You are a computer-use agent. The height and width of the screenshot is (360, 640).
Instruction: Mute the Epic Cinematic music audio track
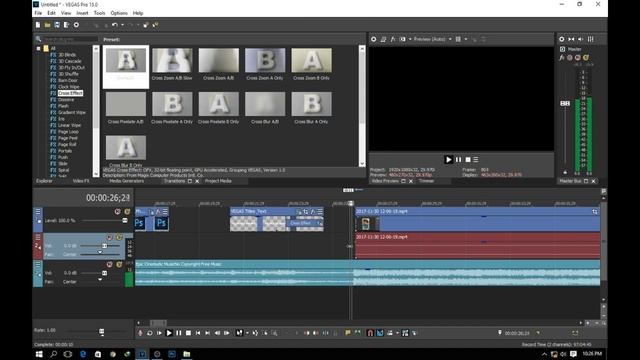point(109,264)
